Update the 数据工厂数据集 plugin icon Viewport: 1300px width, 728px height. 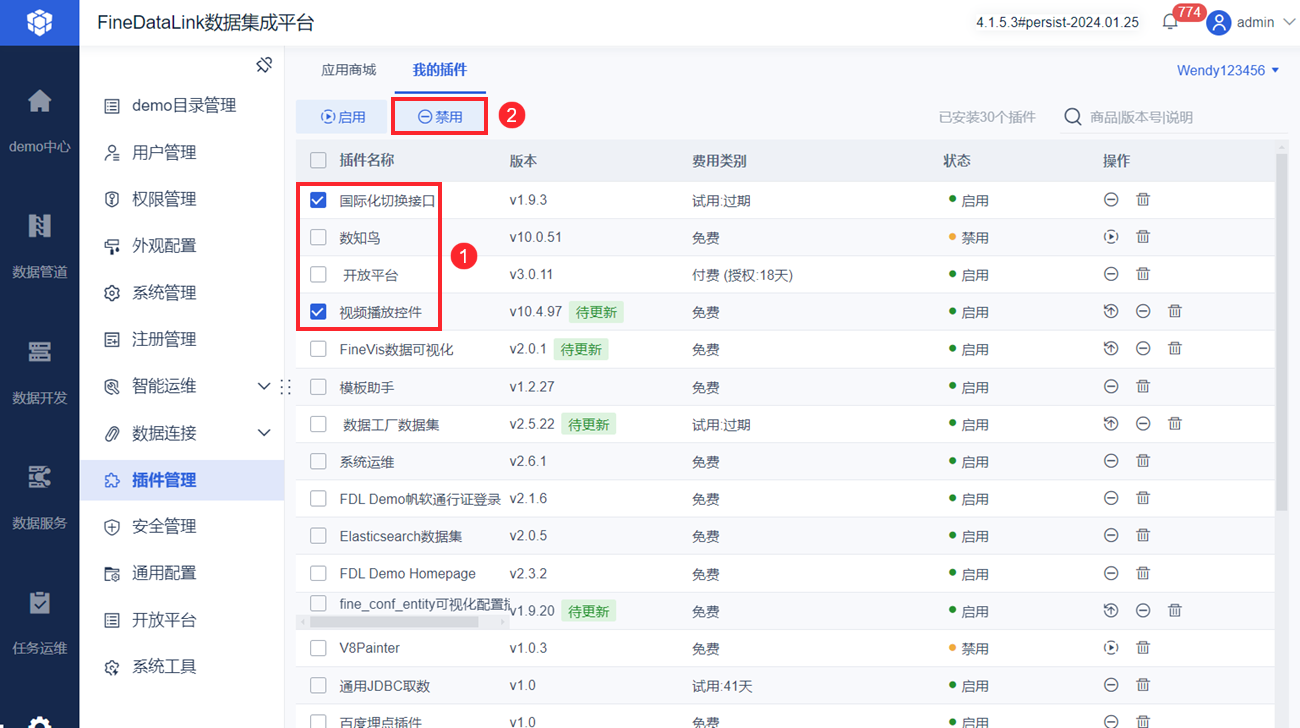coord(1111,423)
